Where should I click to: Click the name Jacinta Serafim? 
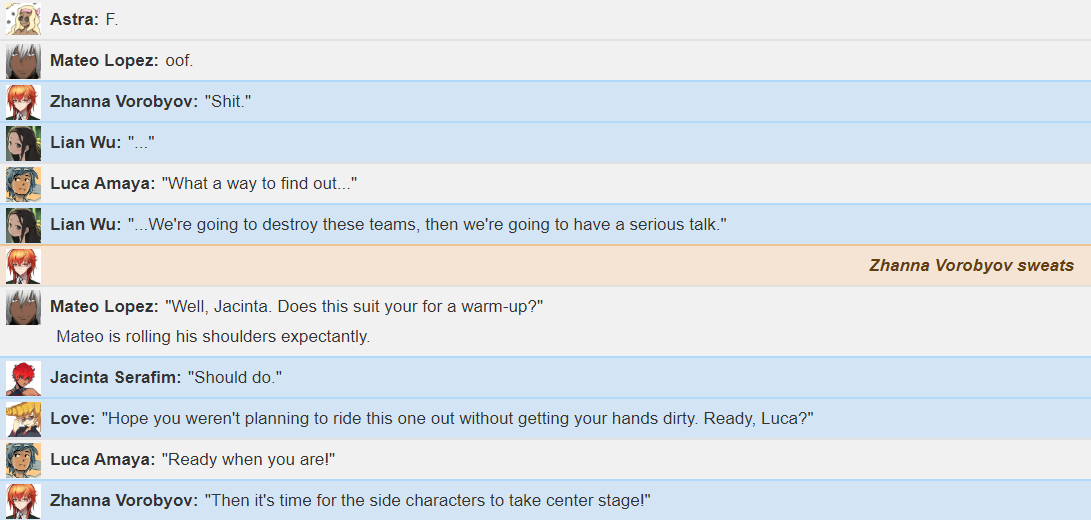116,378
